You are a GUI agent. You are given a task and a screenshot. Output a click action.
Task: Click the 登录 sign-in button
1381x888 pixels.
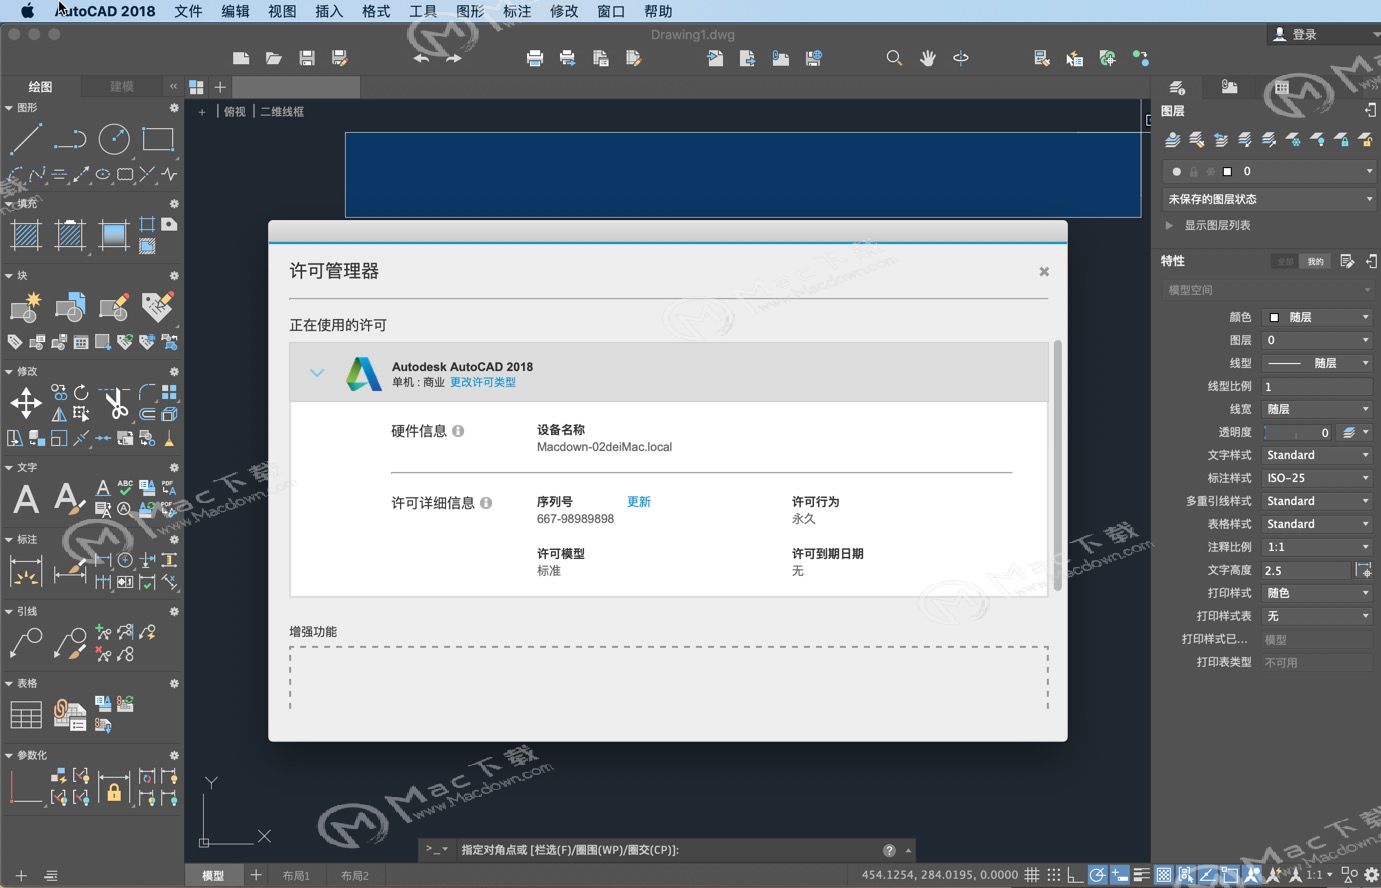pyautogui.click(x=1295, y=34)
